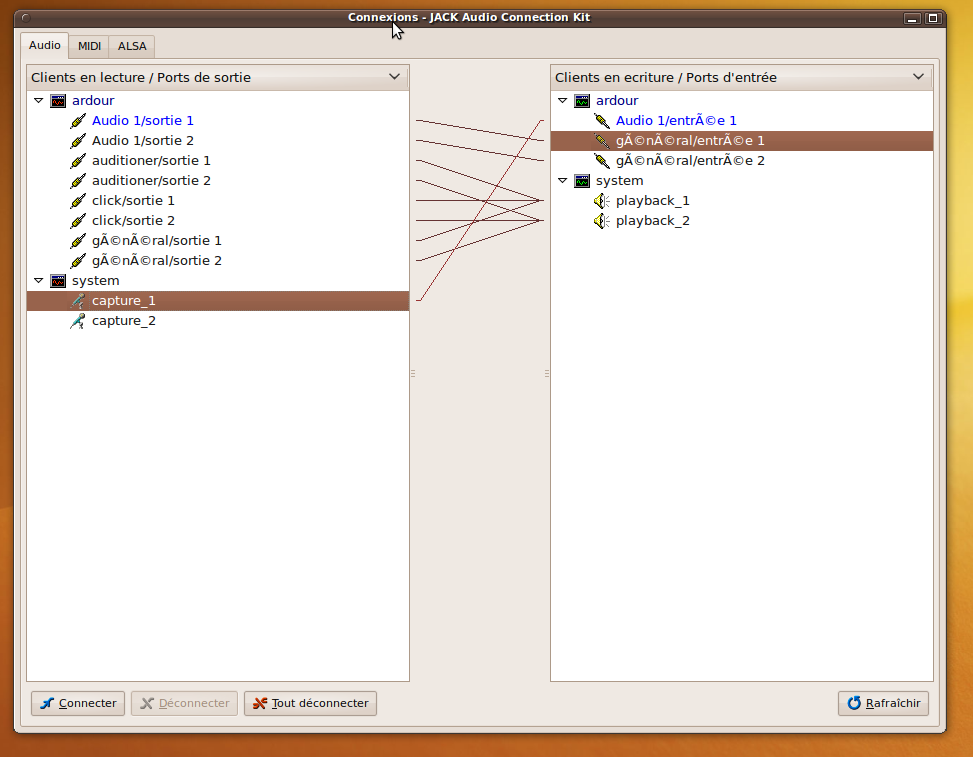The height and width of the screenshot is (757, 973).
Task: Collapse ardour client in input ports tree
Action: [x=562, y=101]
